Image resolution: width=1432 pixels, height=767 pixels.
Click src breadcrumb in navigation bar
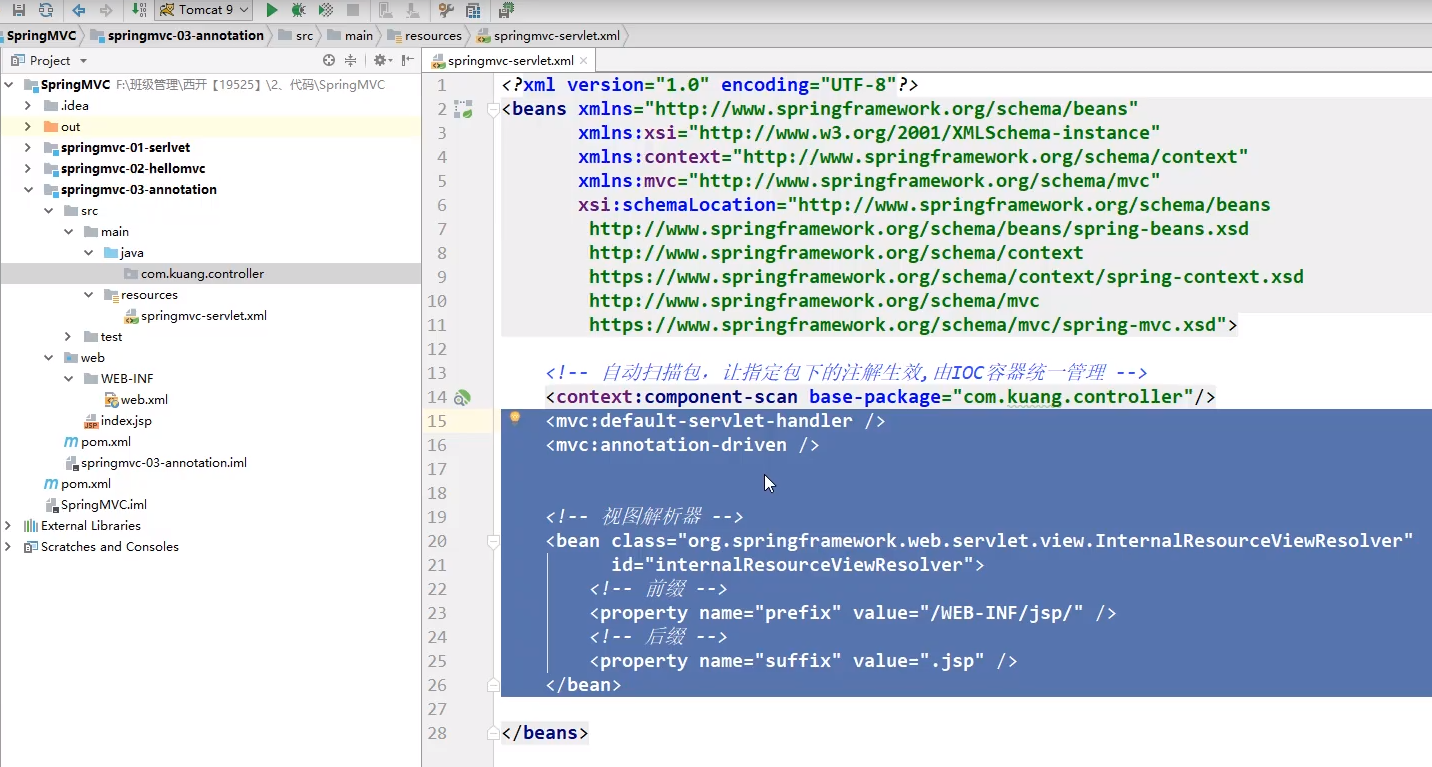pyautogui.click(x=296, y=35)
